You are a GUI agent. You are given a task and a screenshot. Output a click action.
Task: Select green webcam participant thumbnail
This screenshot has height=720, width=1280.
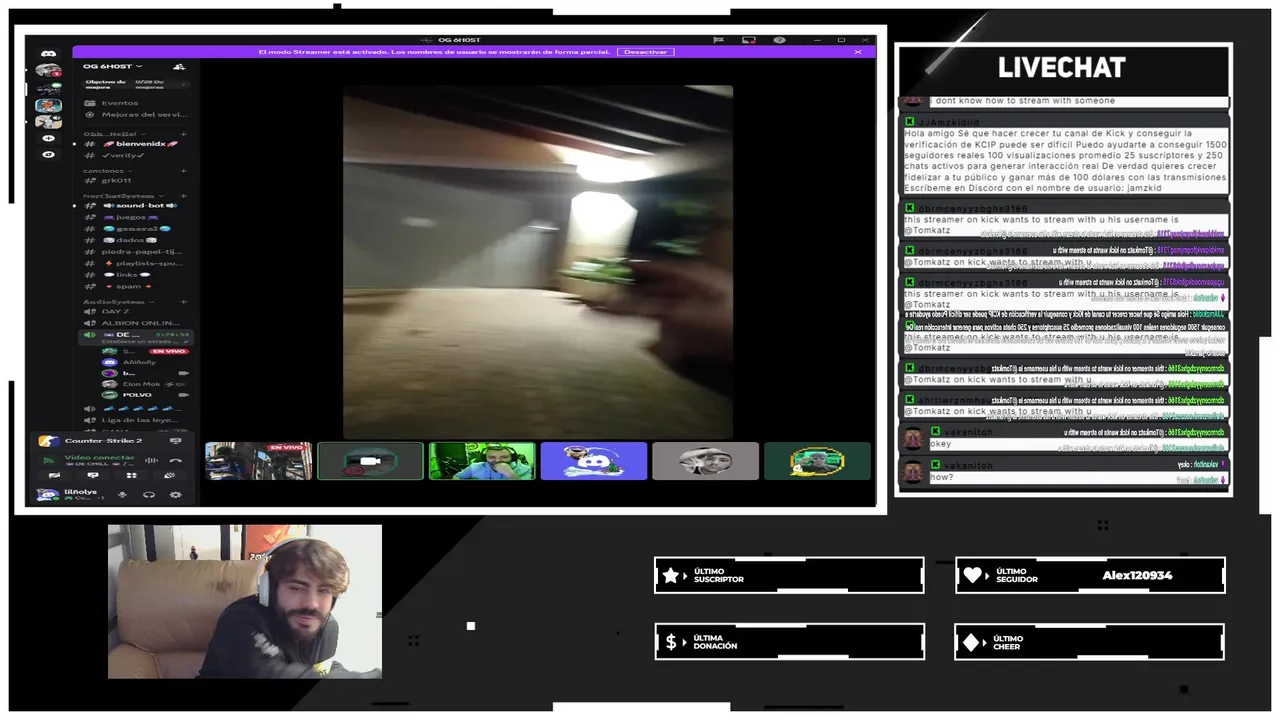coord(482,461)
